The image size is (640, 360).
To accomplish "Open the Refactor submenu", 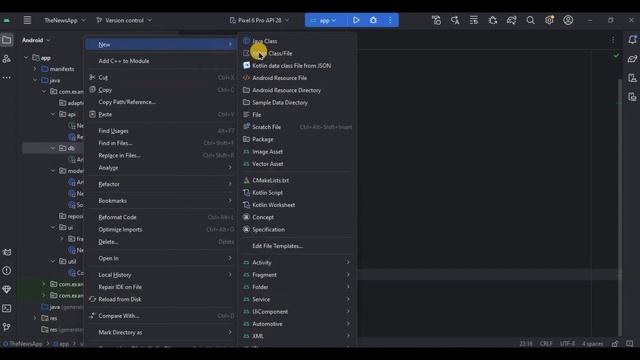I will tap(161, 184).
